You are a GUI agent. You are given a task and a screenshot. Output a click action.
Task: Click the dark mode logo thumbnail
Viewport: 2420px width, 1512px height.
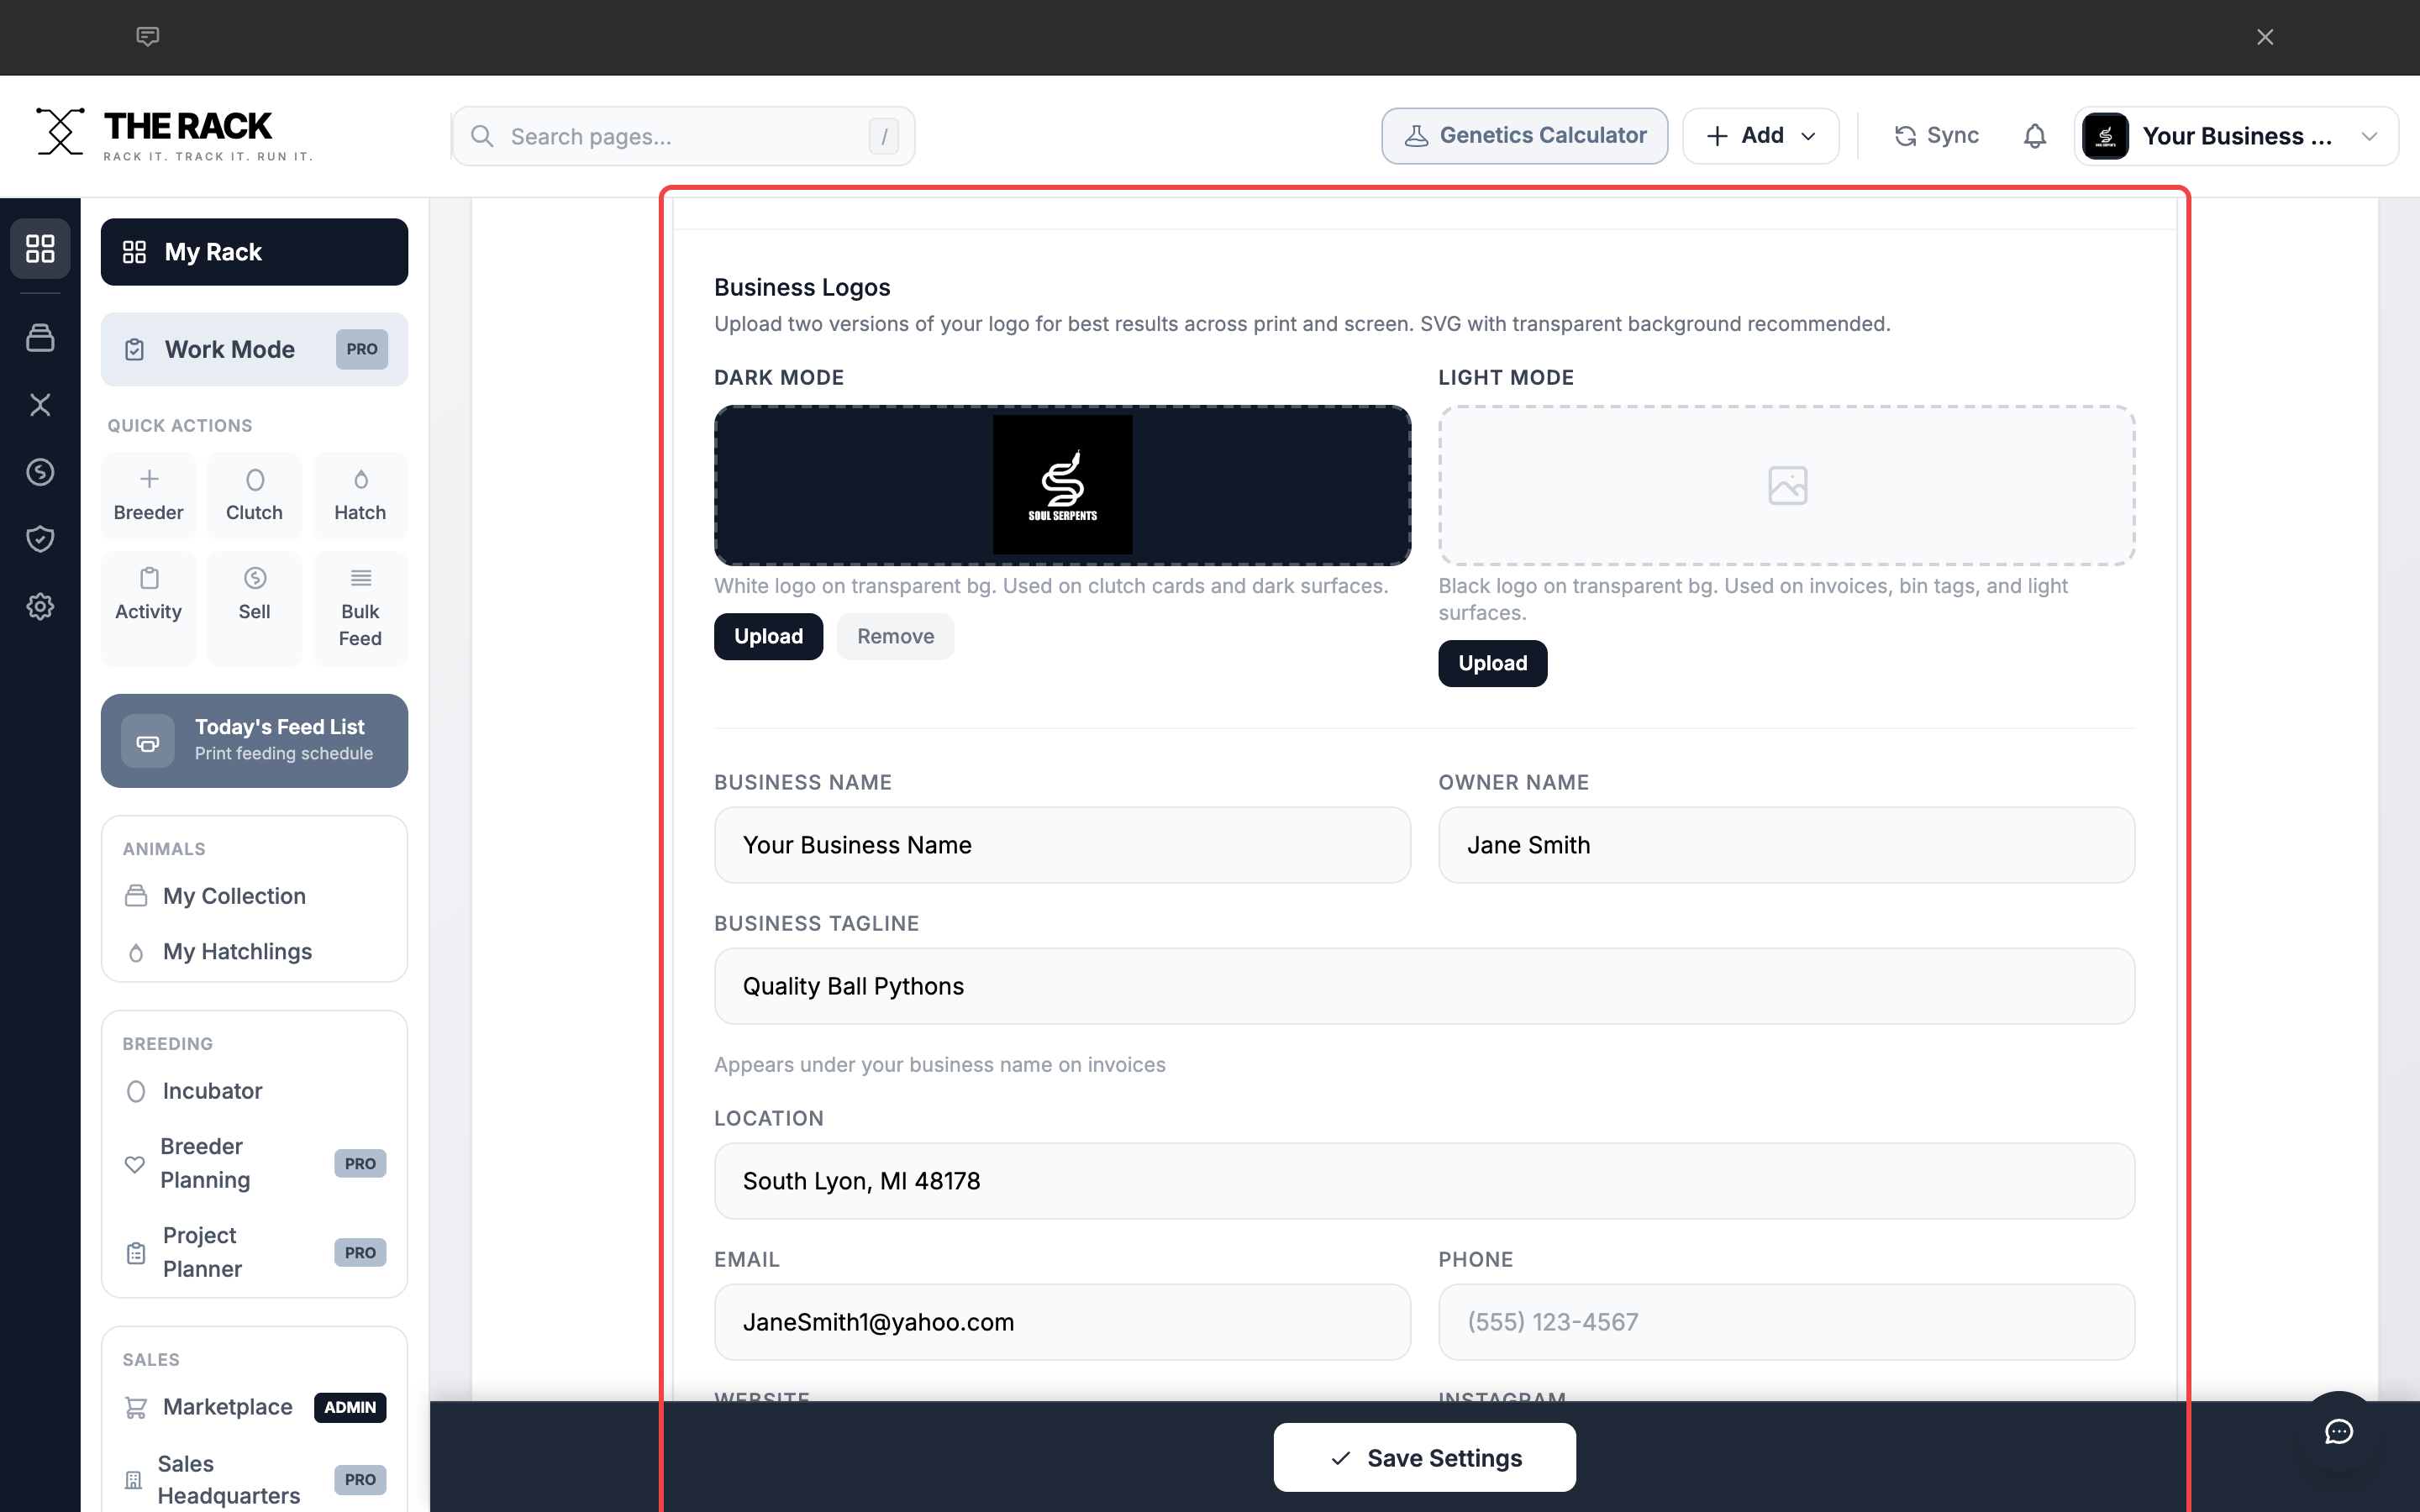(x=1062, y=485)
